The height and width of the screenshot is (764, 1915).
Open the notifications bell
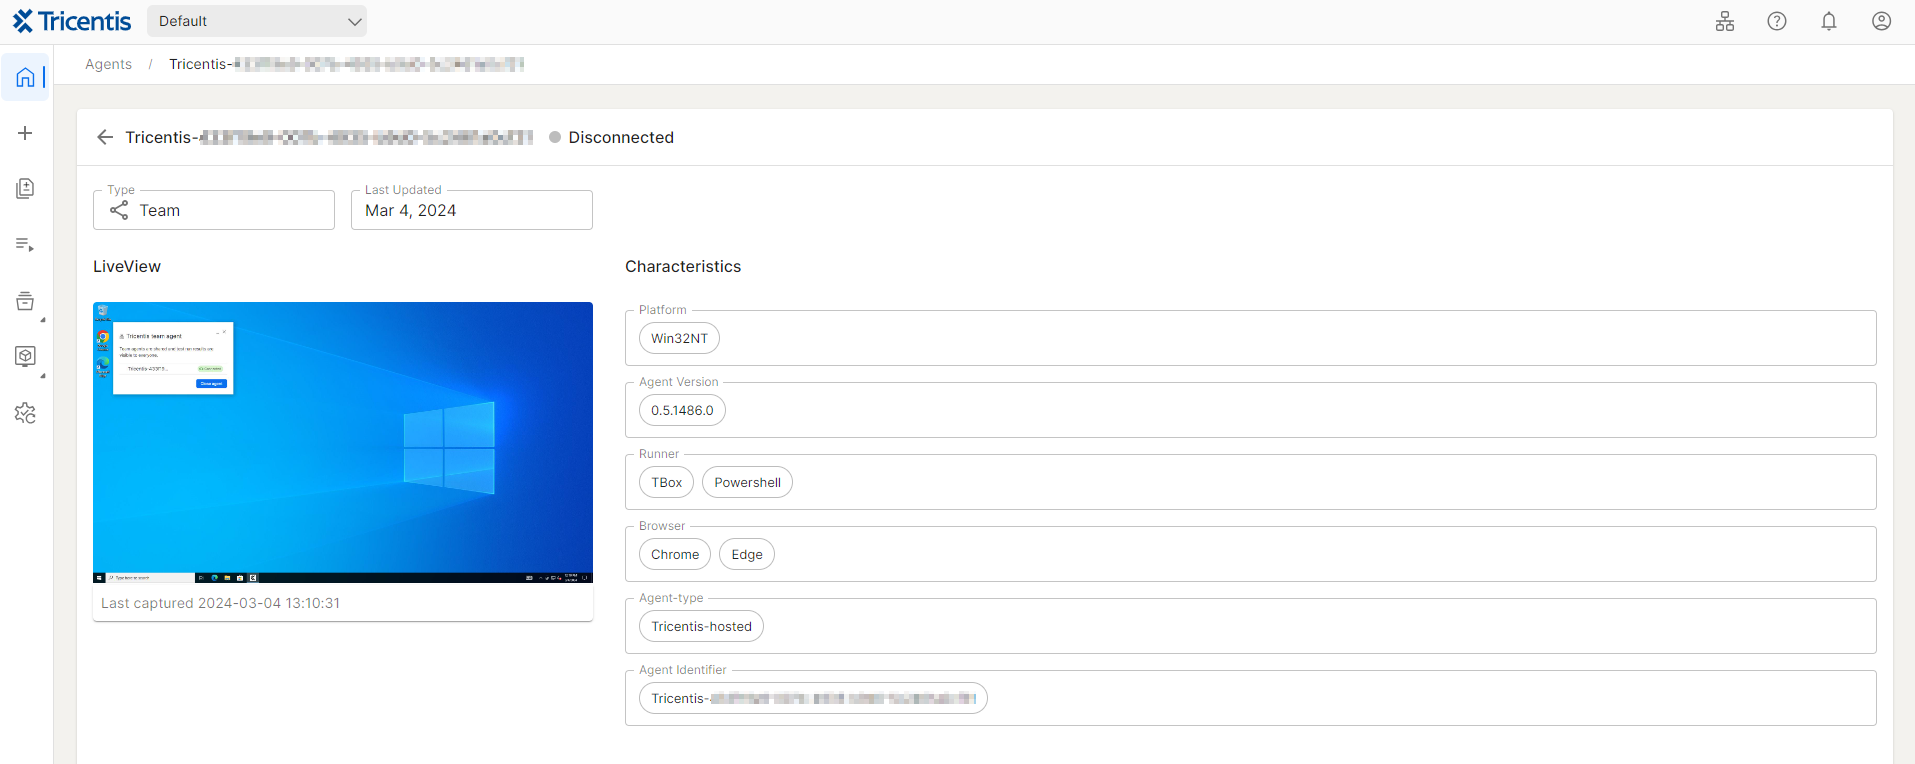pyautogui.click(x=1829, y=21)
